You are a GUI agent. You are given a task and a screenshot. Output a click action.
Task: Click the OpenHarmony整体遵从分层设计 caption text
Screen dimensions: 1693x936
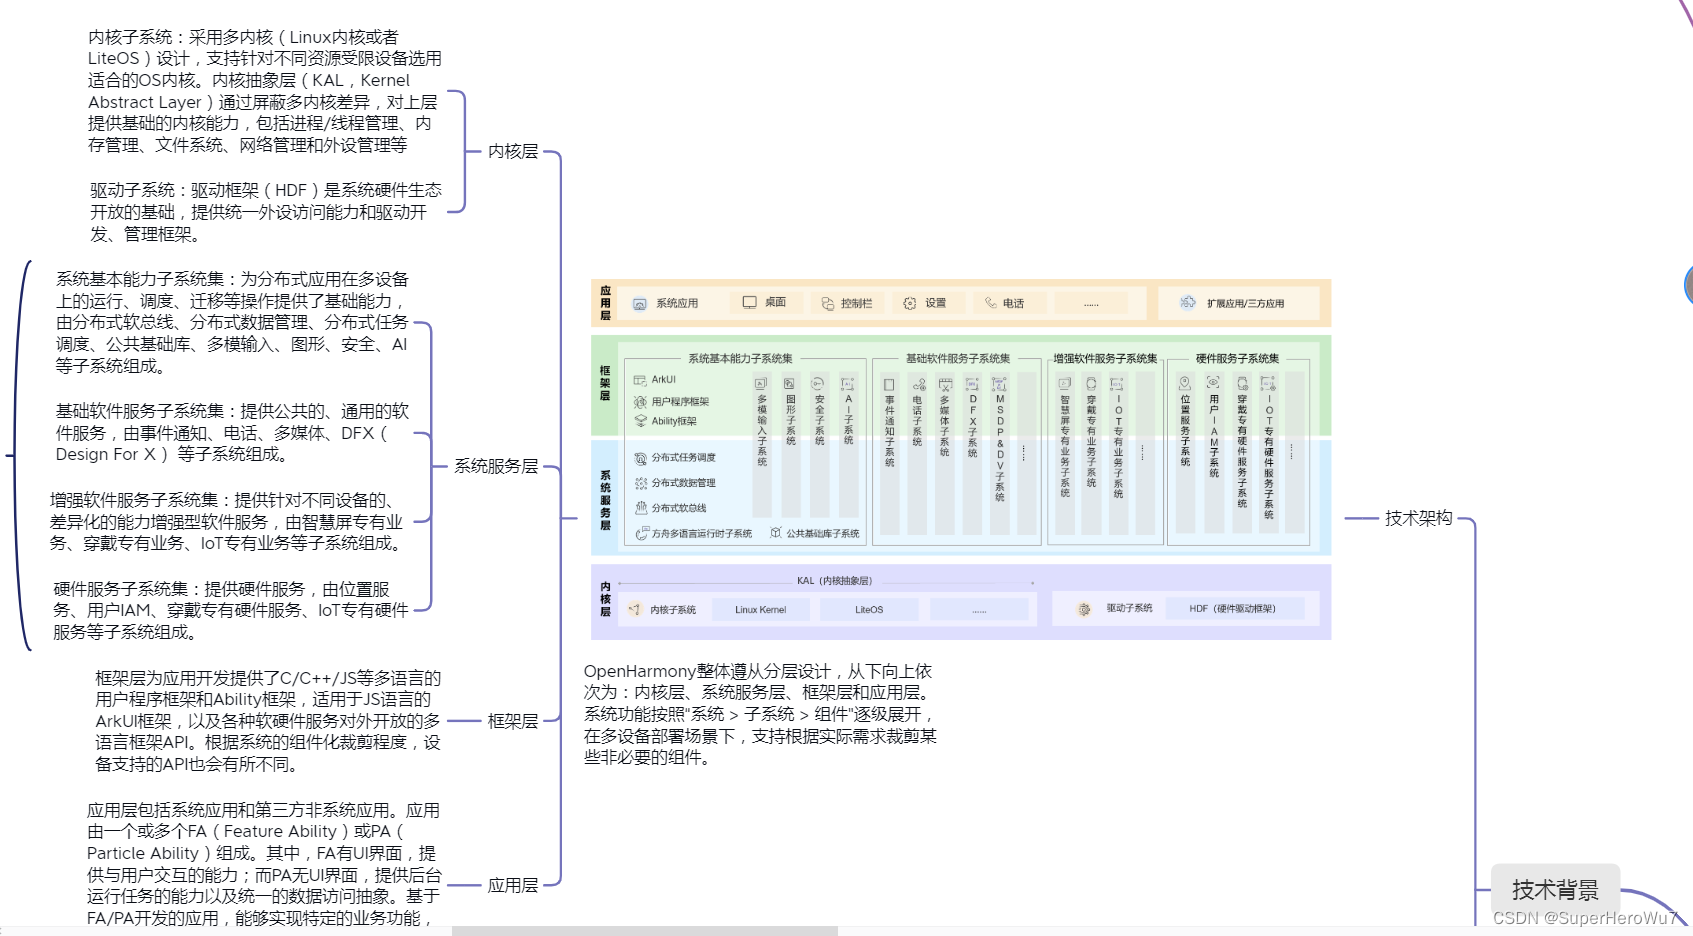click(760, 714)
